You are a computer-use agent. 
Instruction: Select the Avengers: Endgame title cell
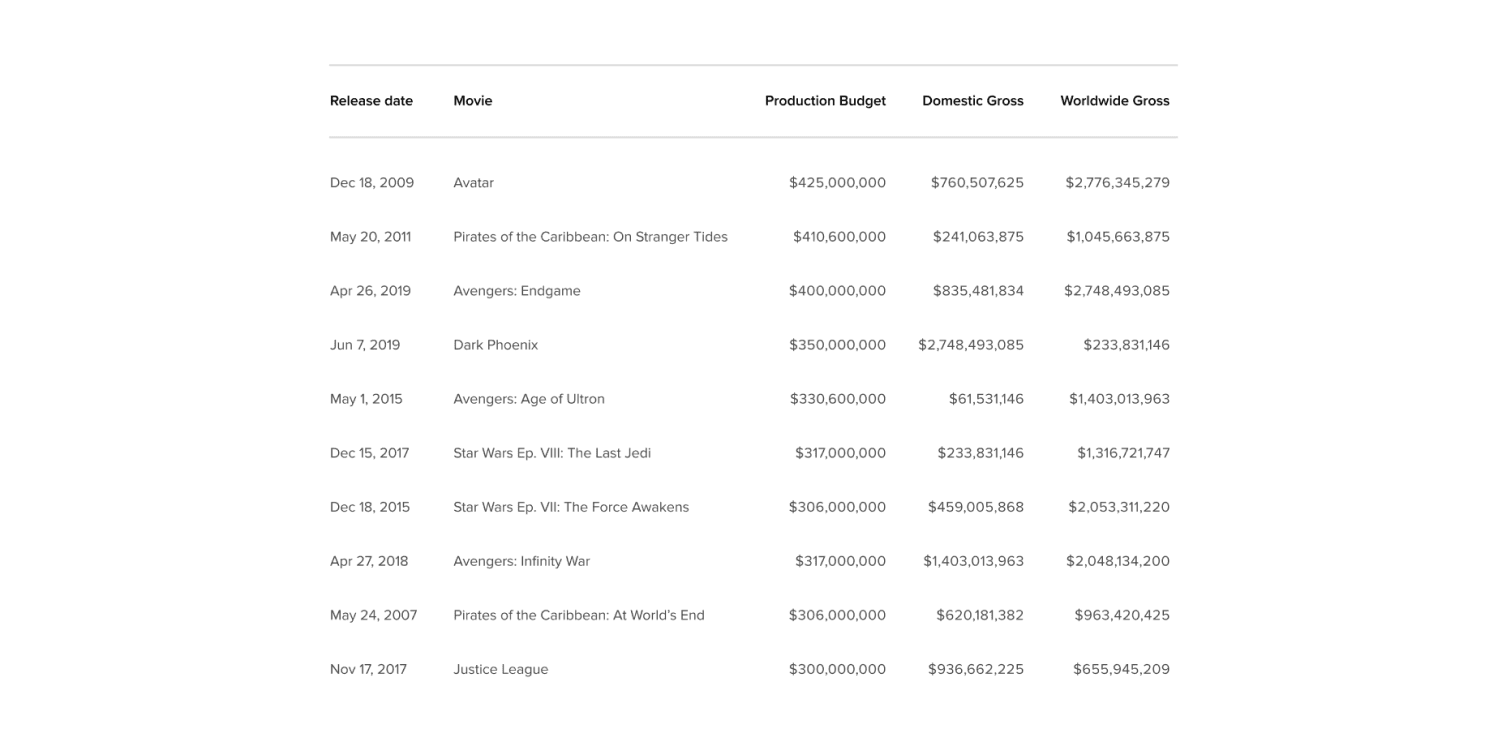tap(517, 291)
